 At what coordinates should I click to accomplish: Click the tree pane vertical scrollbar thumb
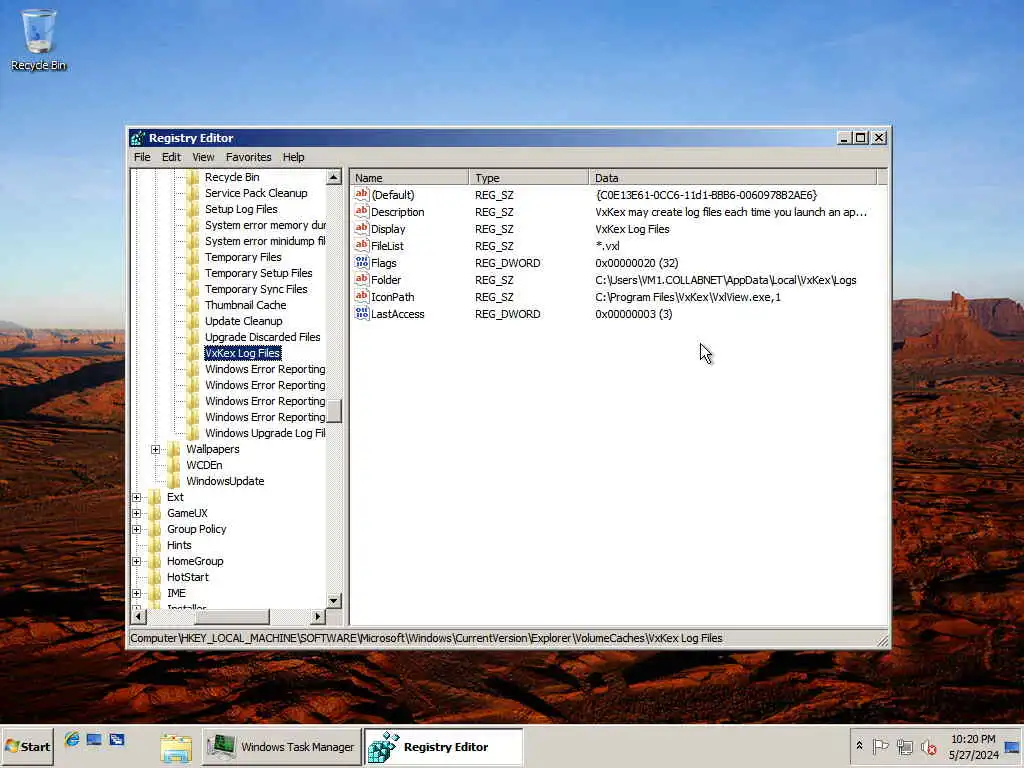(x=334, y=411)
